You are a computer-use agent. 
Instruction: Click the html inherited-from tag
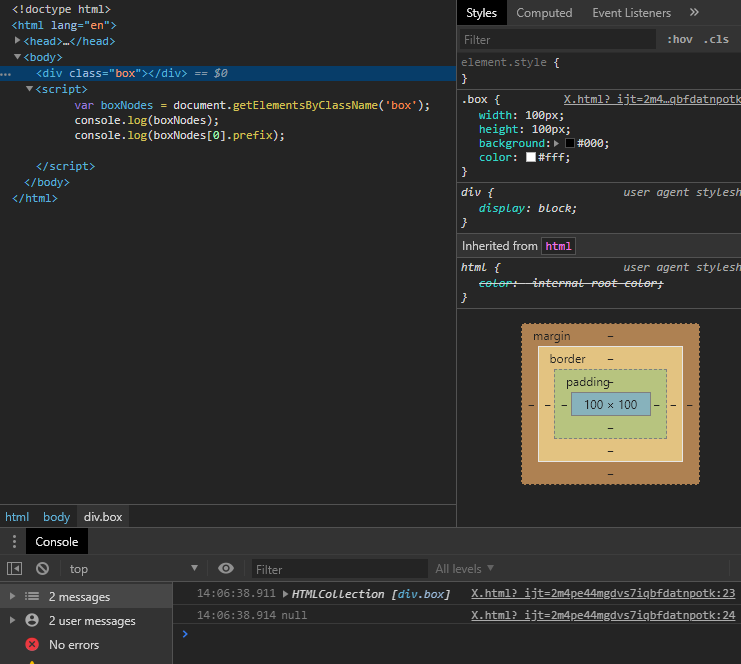pyautogui.click(x=558, y=246)
